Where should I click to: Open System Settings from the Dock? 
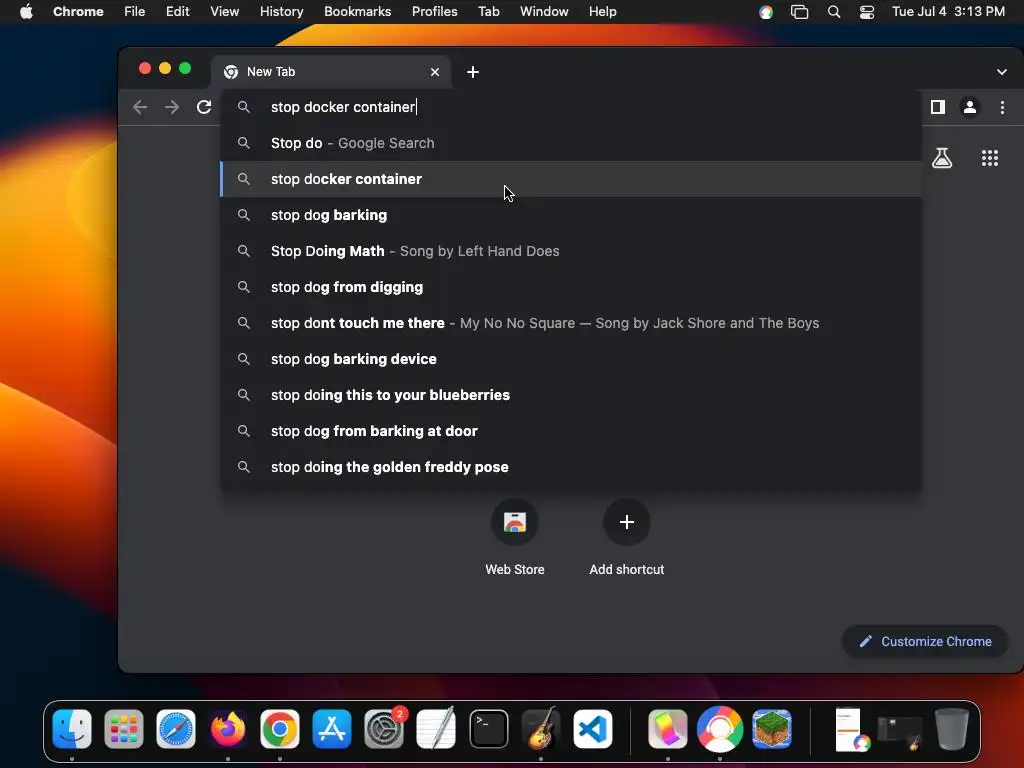(384, 729)
